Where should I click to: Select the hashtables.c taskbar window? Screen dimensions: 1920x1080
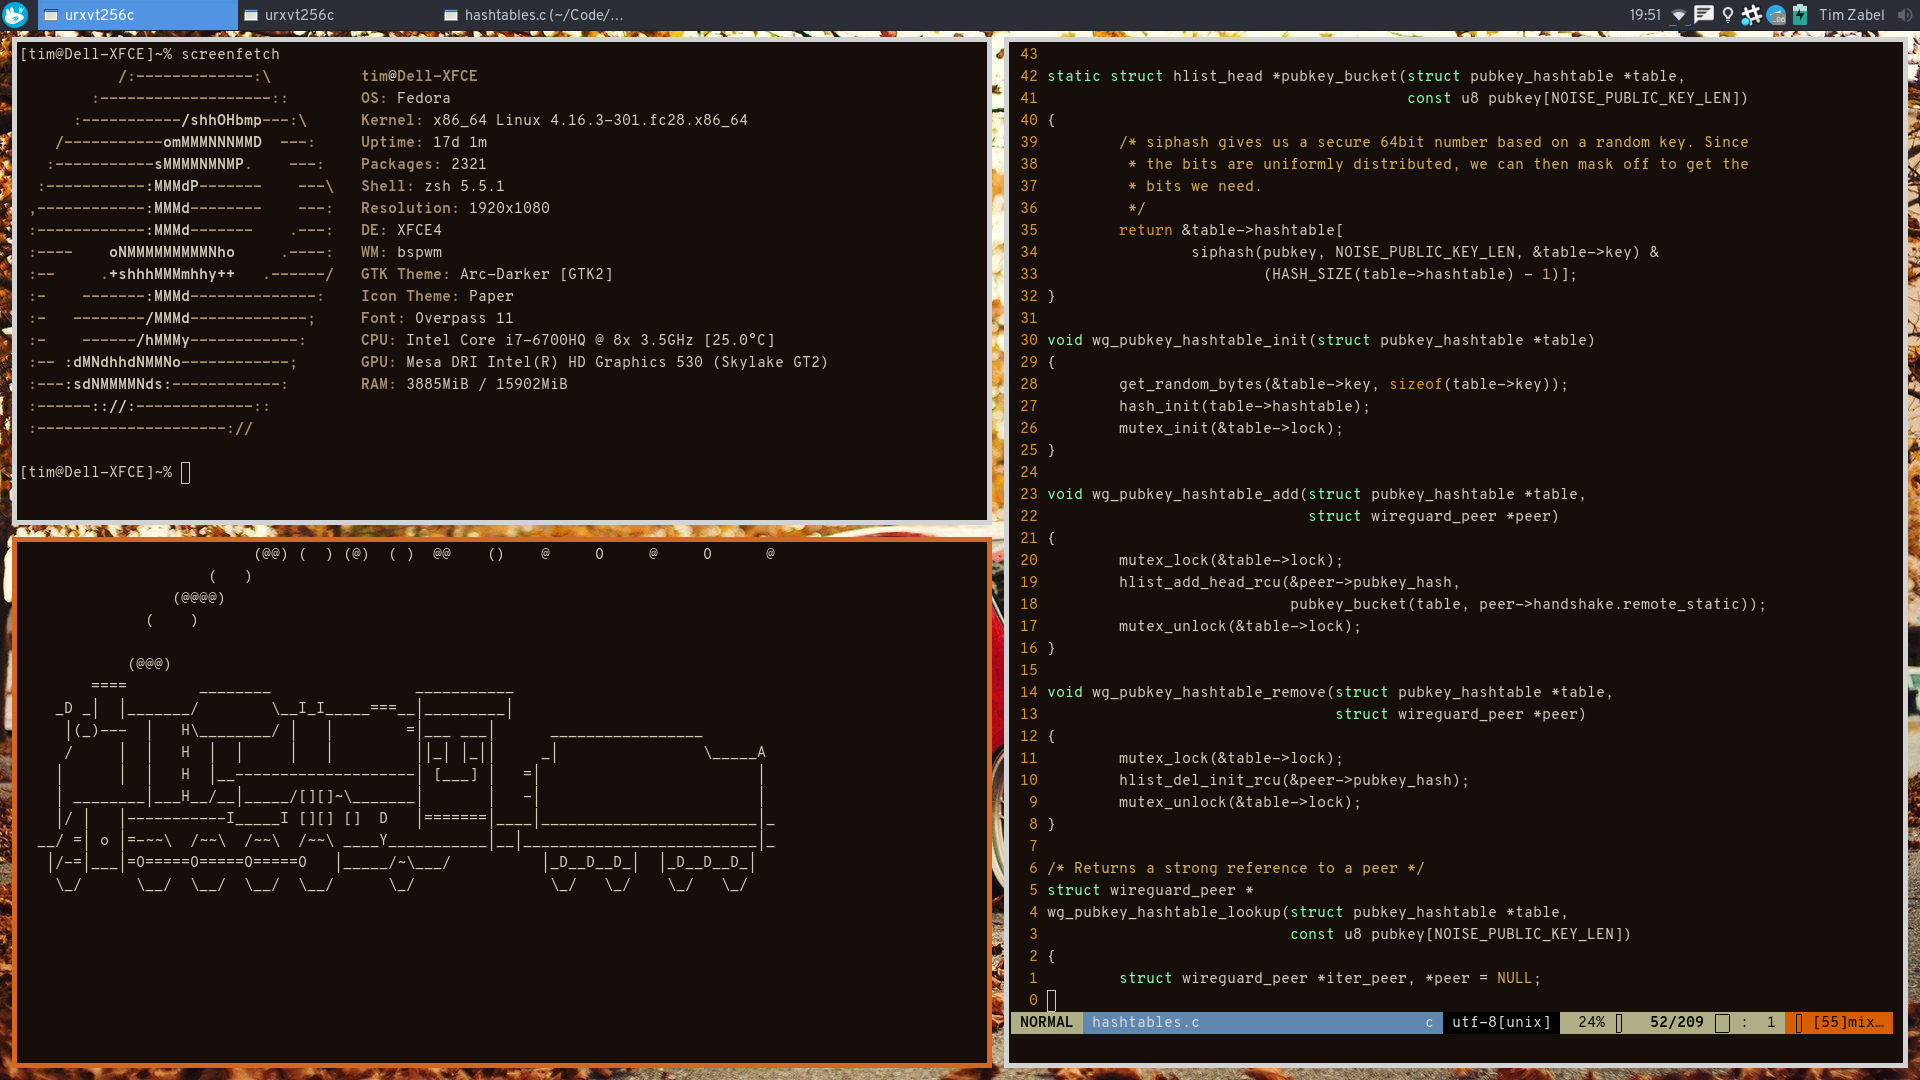point(538,15)
